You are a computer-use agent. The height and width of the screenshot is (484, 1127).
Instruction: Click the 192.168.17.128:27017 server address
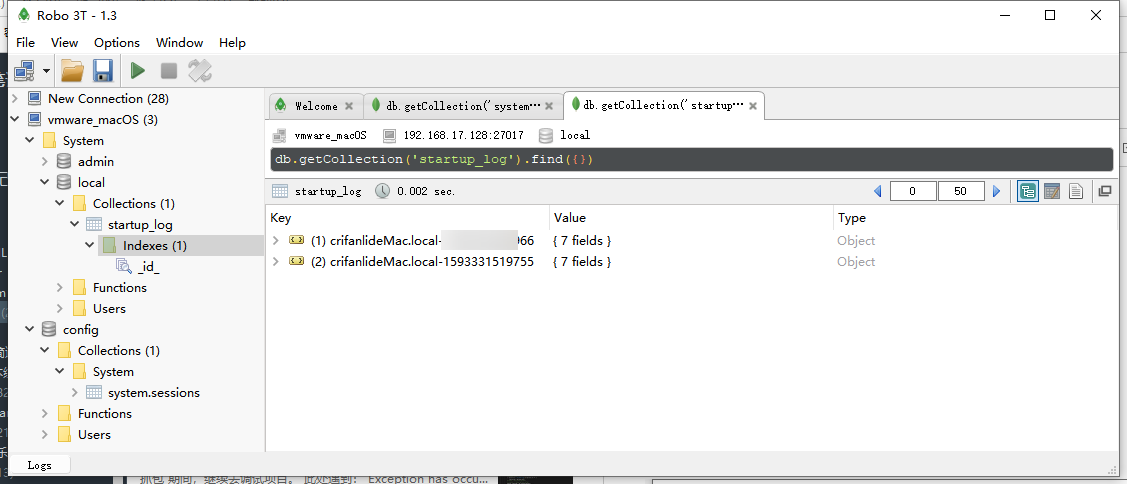tap(464, 135)
